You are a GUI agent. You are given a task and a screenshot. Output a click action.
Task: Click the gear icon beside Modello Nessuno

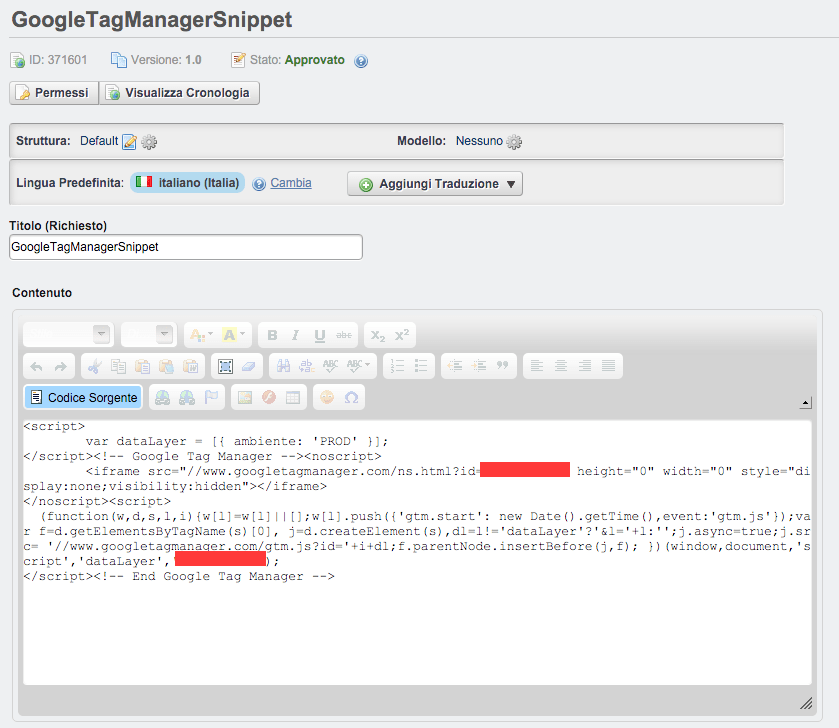pyautogui.click(x=514, y=142)
